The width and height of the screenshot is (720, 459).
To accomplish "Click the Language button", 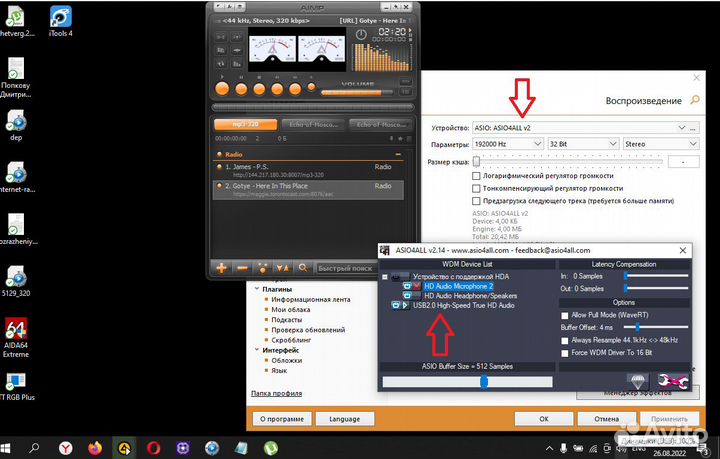I will pos(345,419).
